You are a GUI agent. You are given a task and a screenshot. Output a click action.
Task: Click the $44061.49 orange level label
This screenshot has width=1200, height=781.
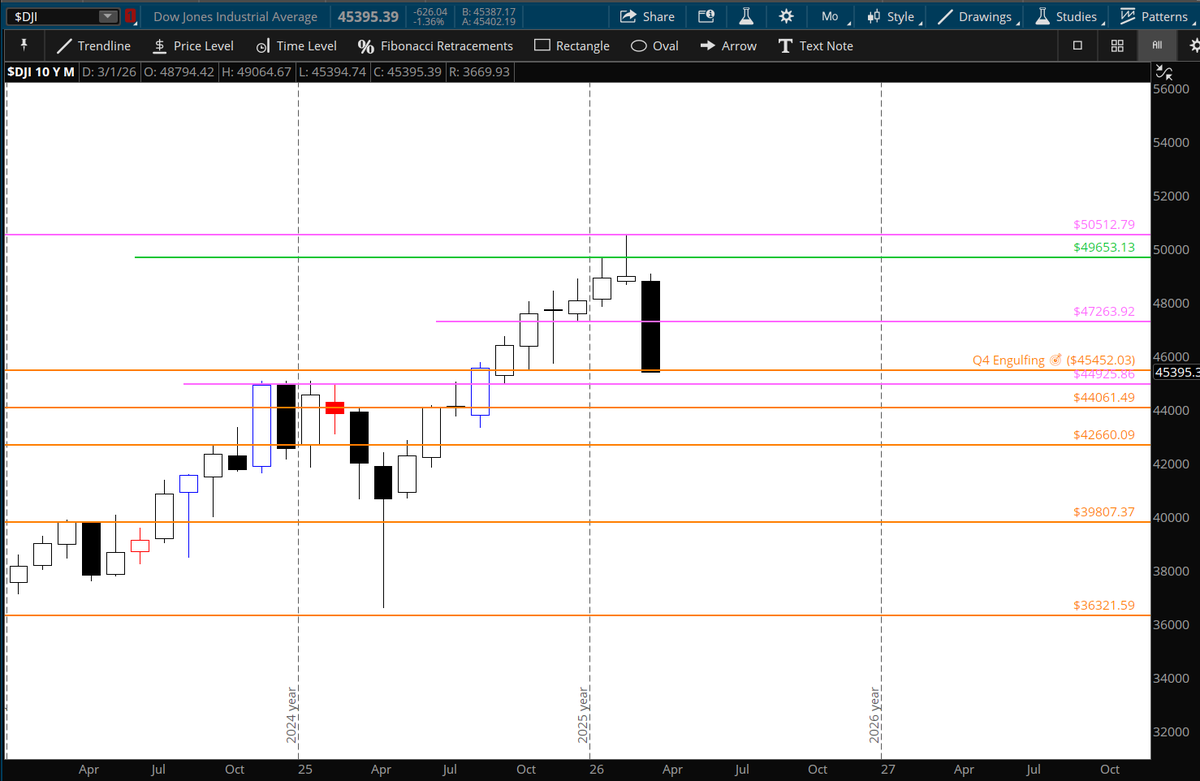(x=1104, y=397)
